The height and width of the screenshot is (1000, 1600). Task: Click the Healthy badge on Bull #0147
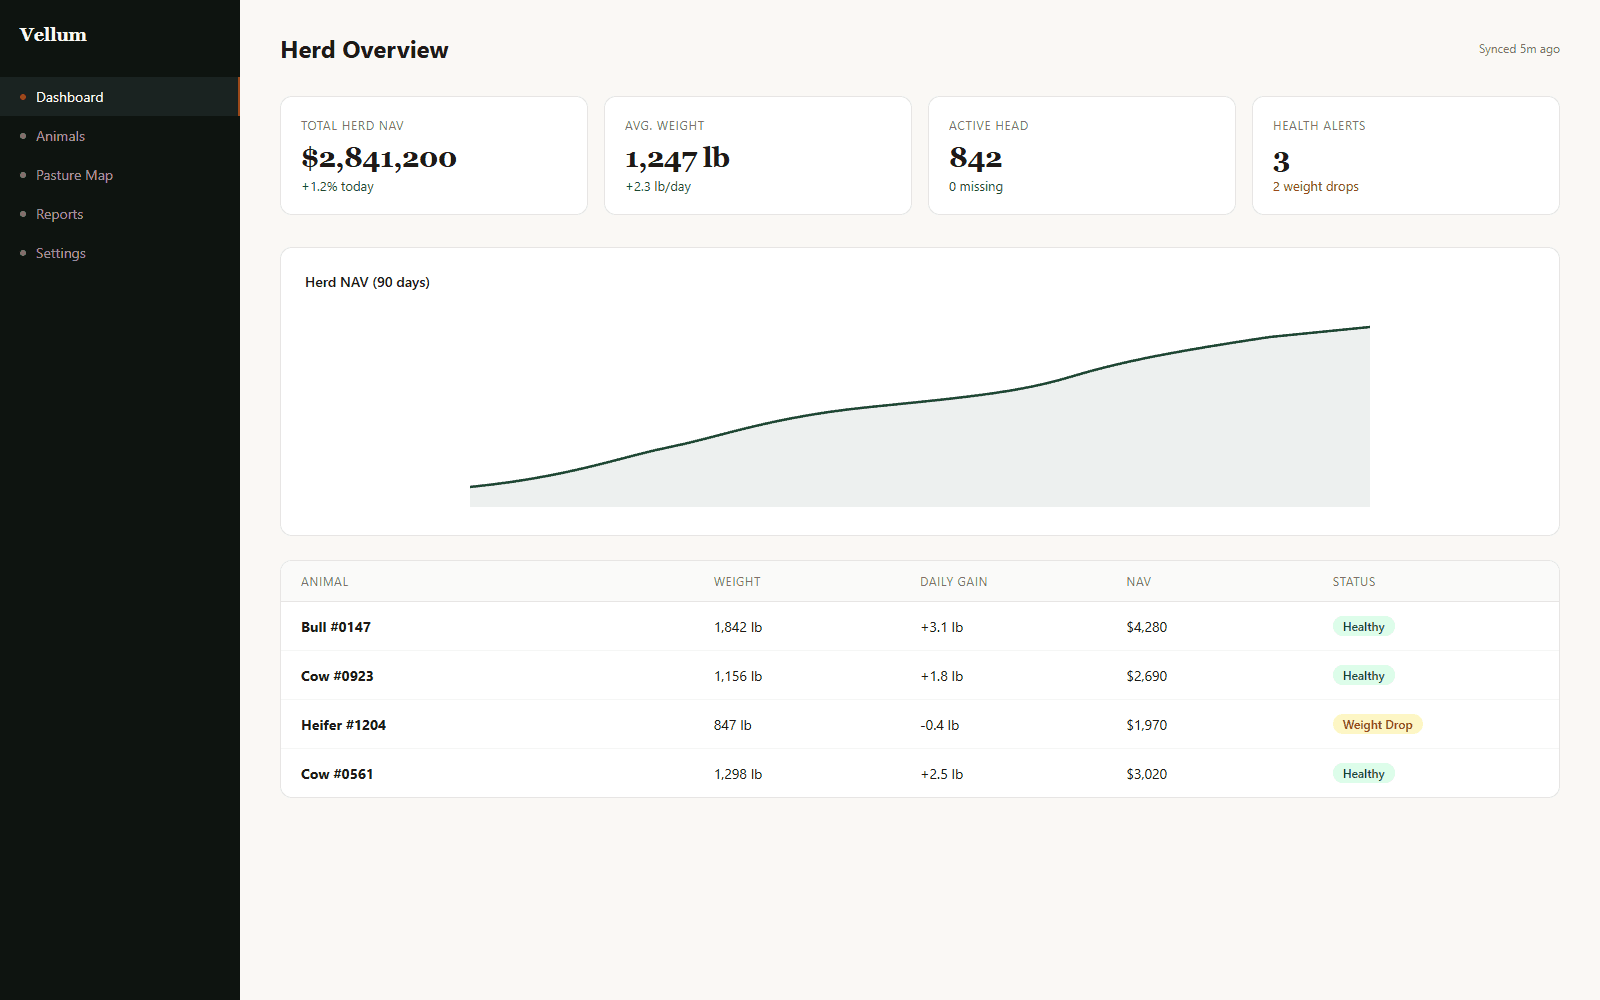(x=1363, y=626)
